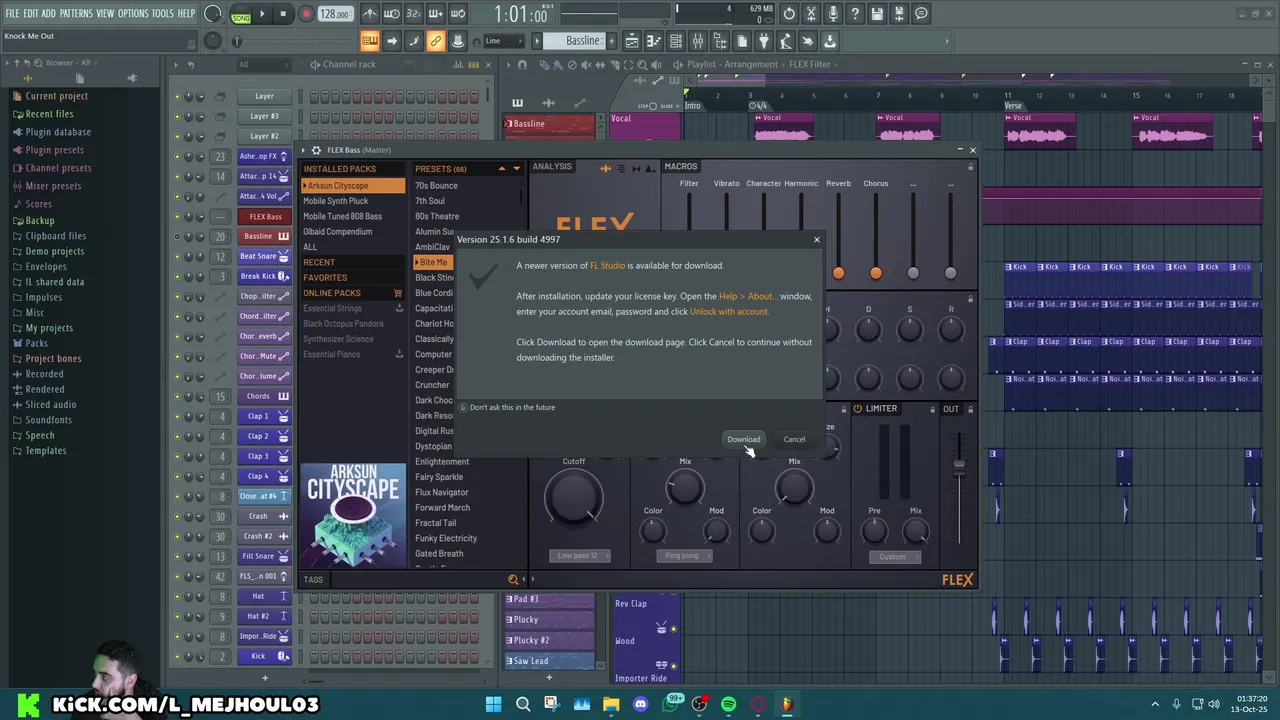The height and width of the screenshot is (720, 1280).
Task: Expand Soundfonts browser folder
Action: 48,420
